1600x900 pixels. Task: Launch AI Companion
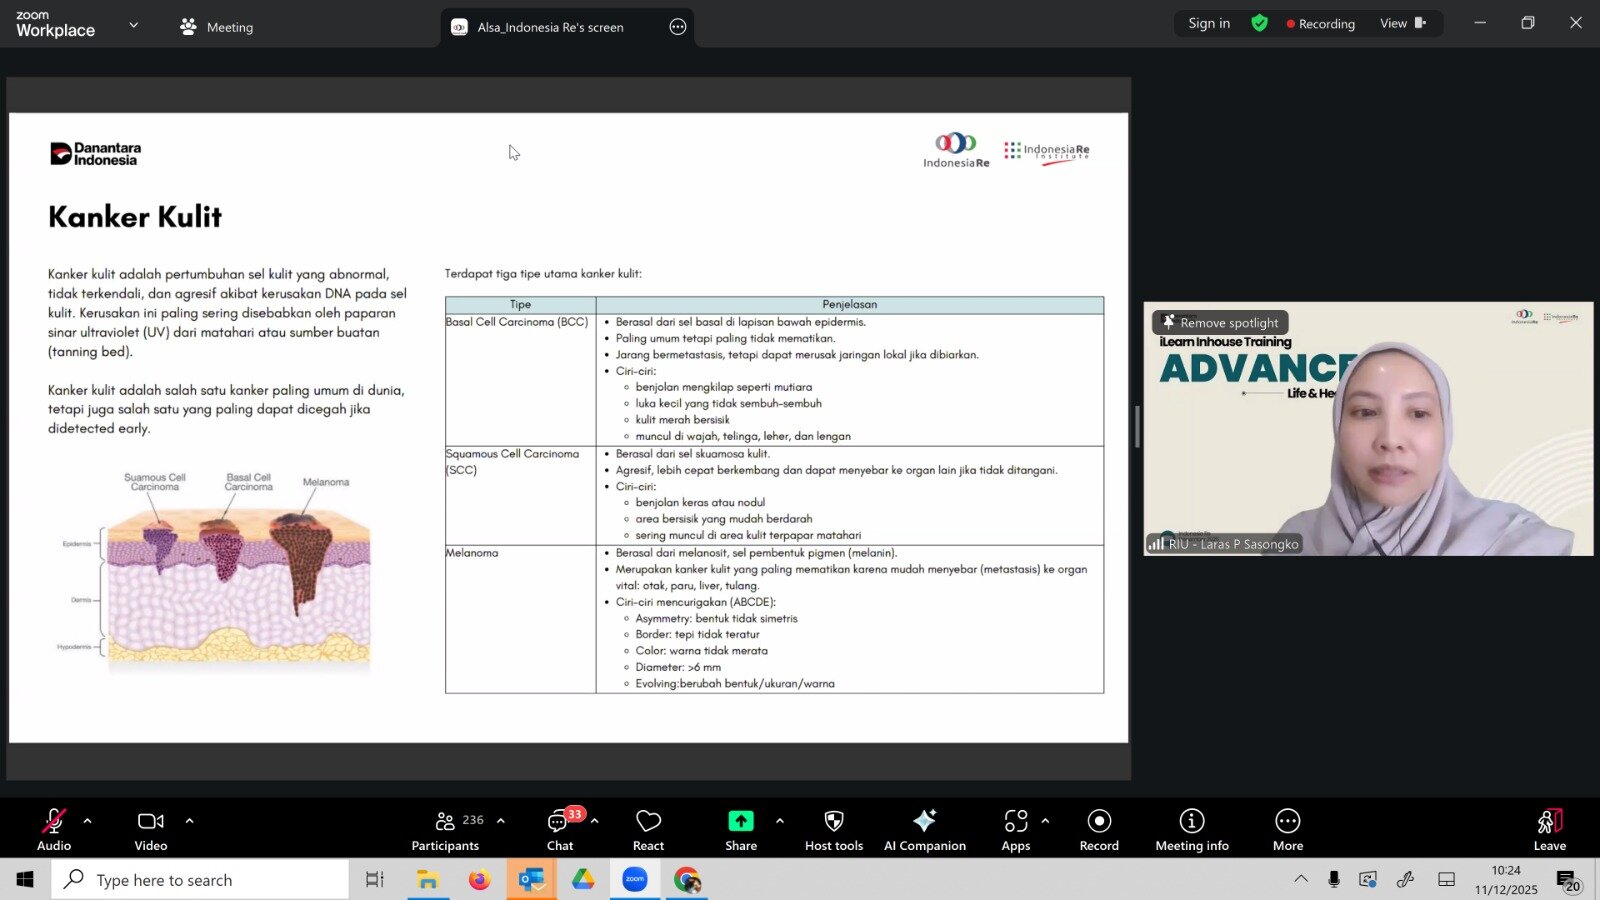tap(925, 829)
